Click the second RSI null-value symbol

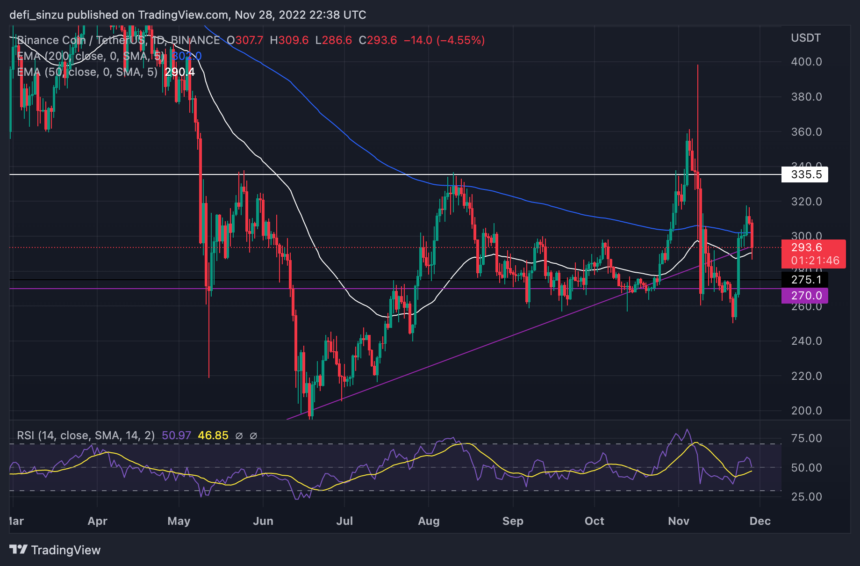tap(255, 436)
